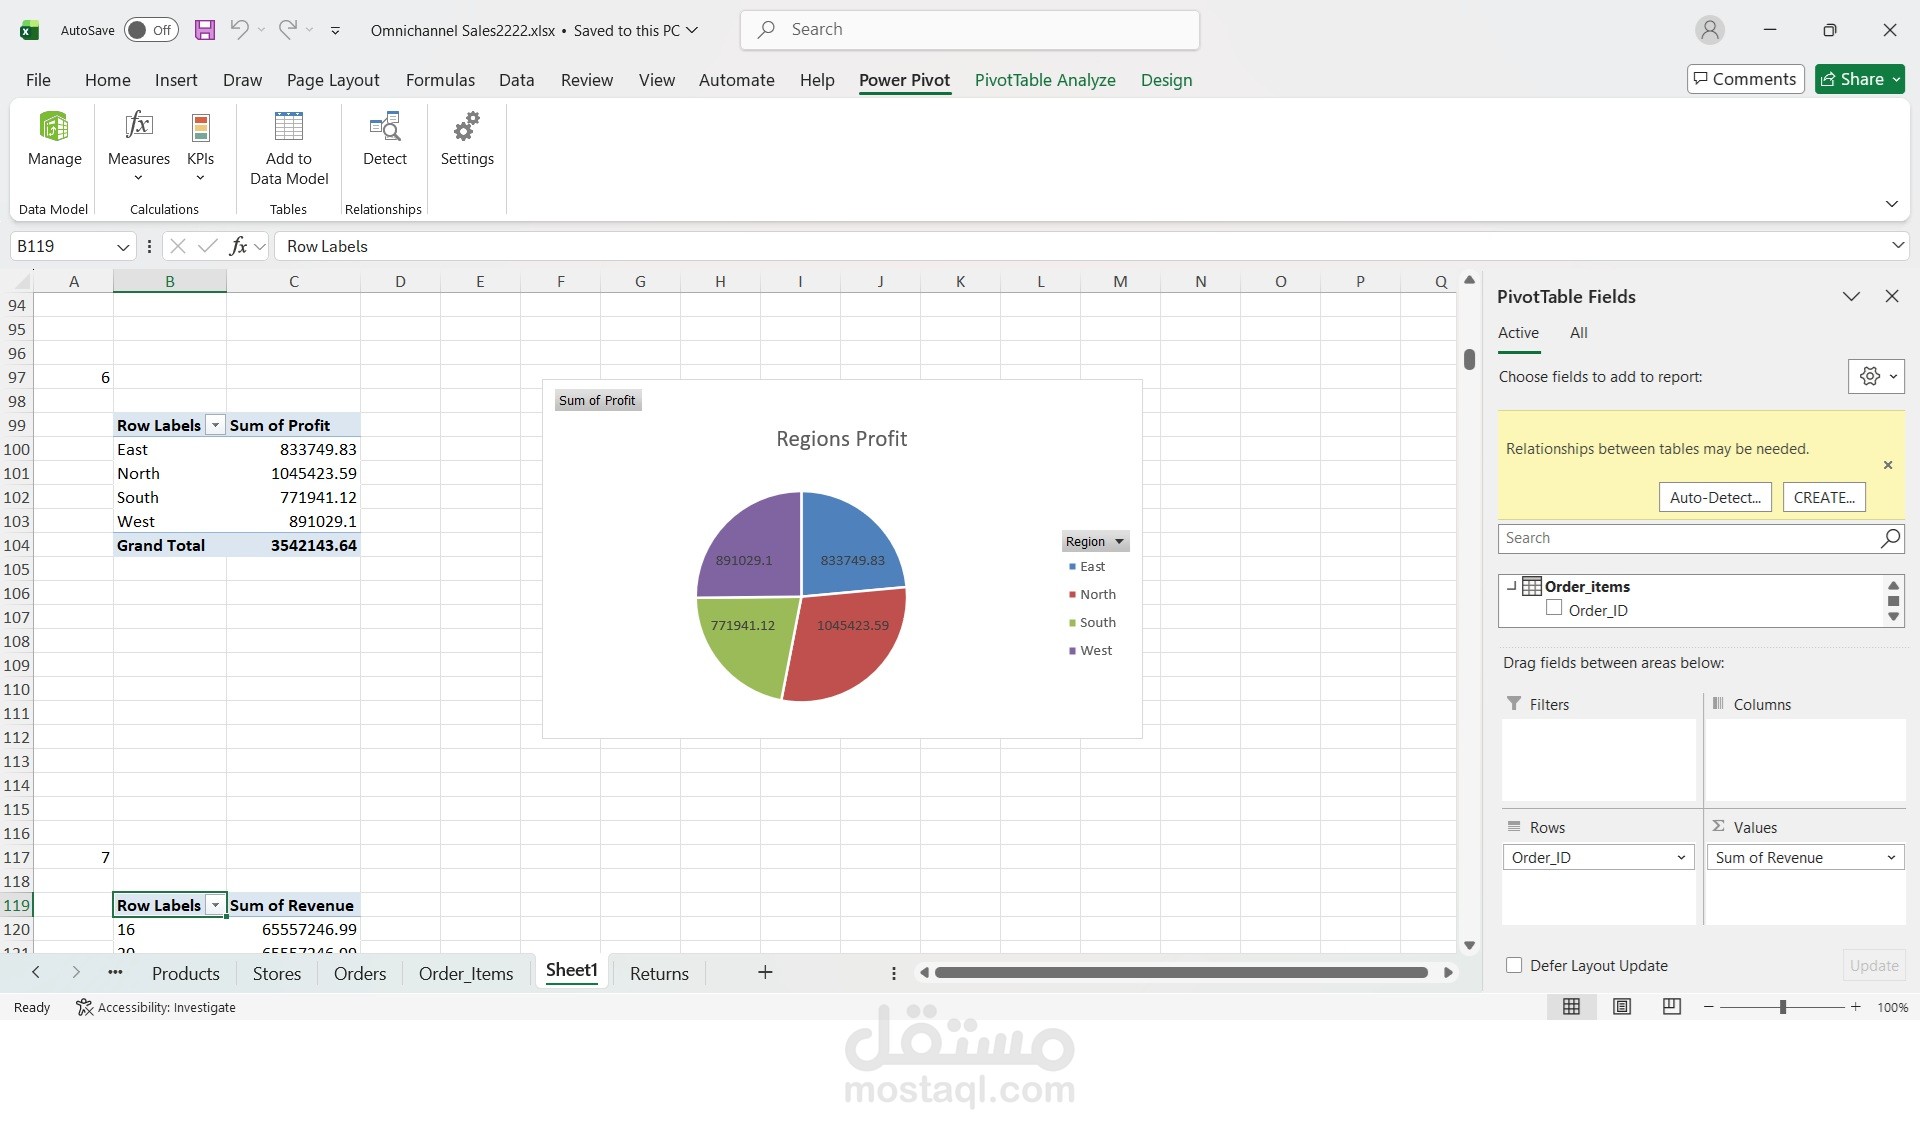Click the Save icon in title bar

(x=204, y=30)
